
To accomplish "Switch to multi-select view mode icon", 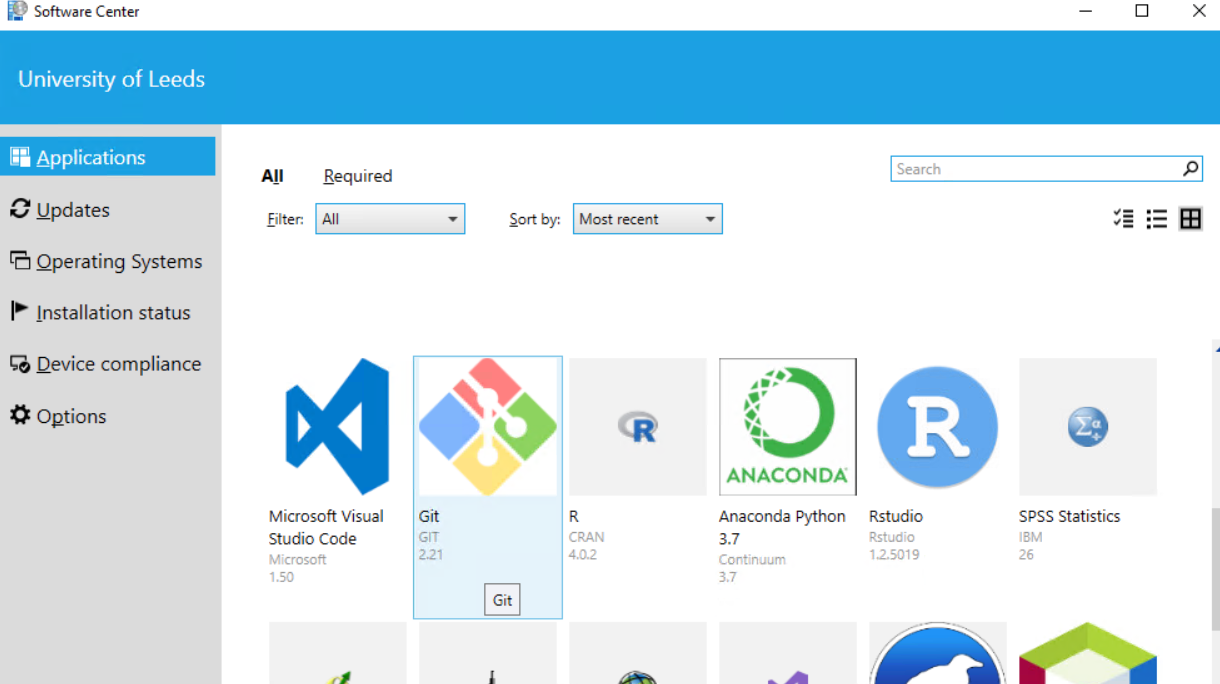I will pos(1123,219).
